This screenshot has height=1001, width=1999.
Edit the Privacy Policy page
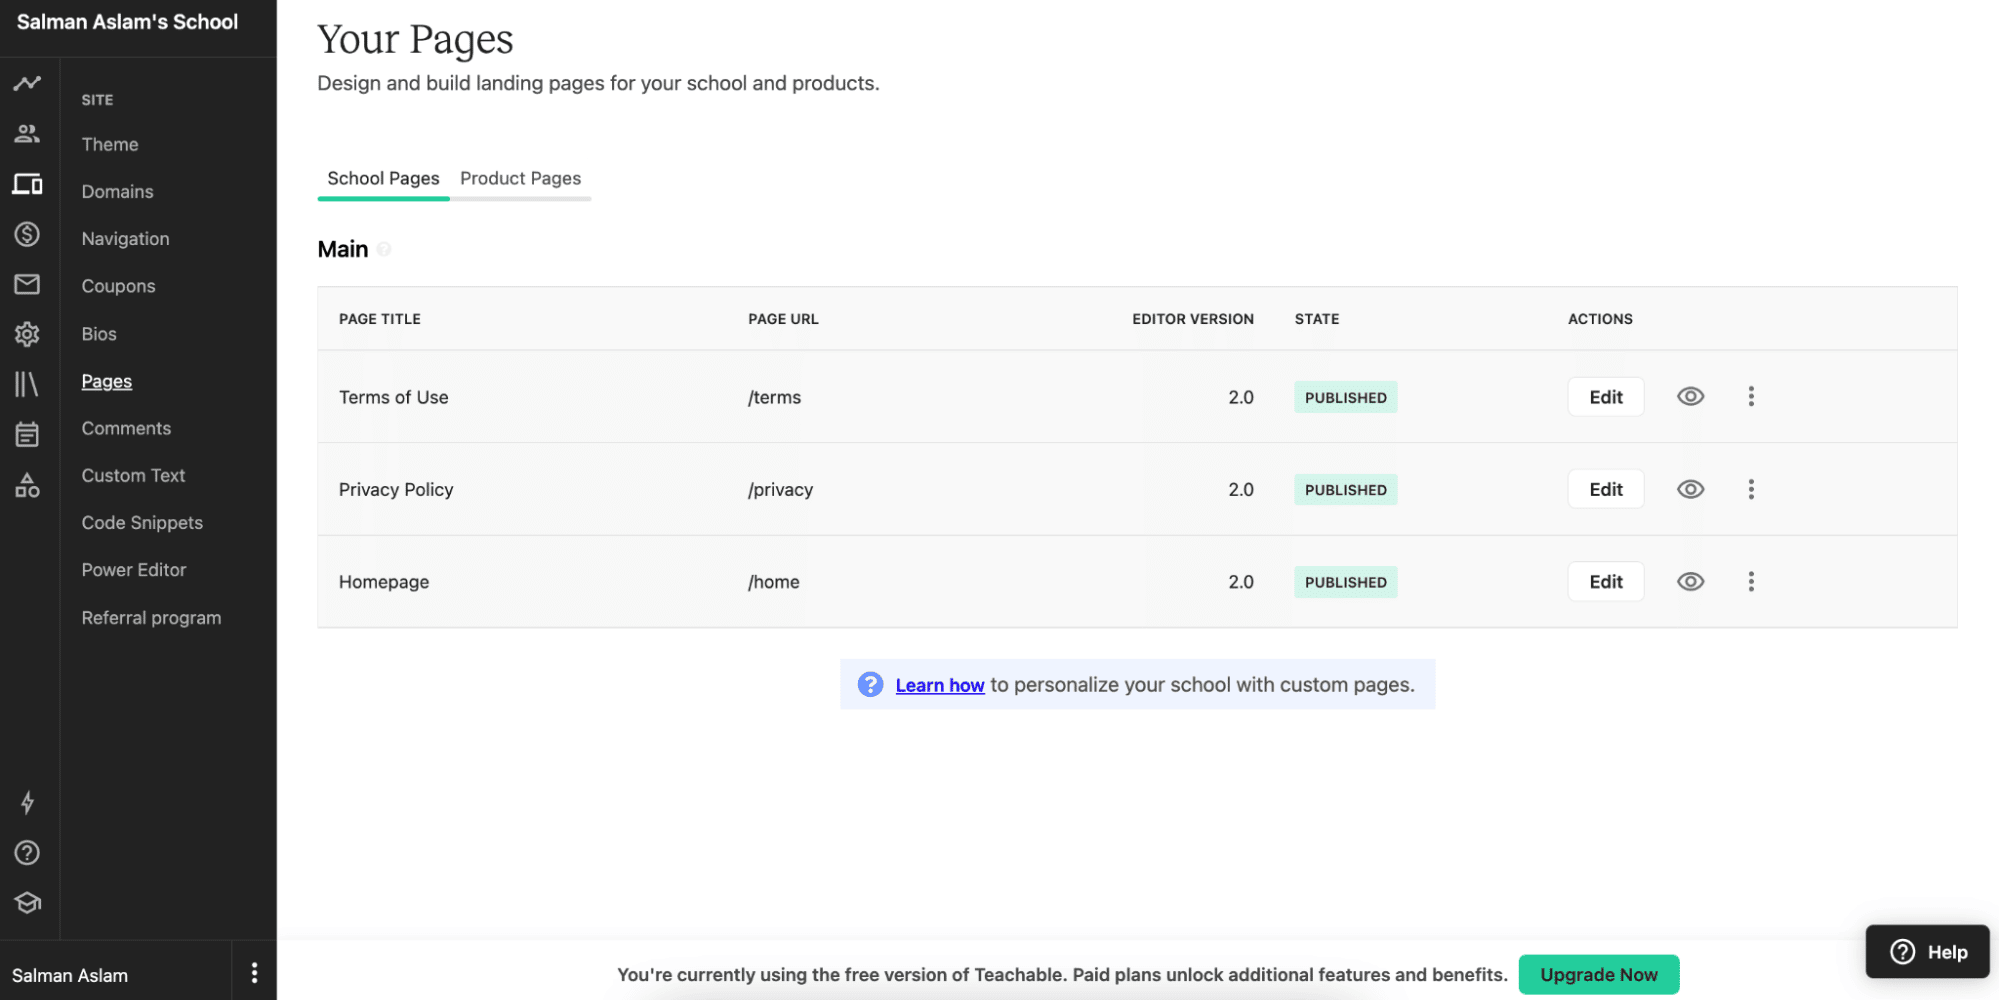pyautogui.click(x=1606, y=489)
